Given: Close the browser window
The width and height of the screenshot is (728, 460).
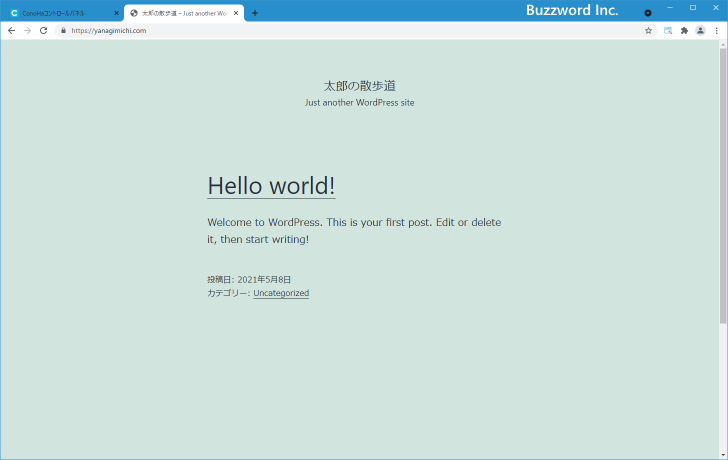Looking at the screenshot, I should point(715,8).
